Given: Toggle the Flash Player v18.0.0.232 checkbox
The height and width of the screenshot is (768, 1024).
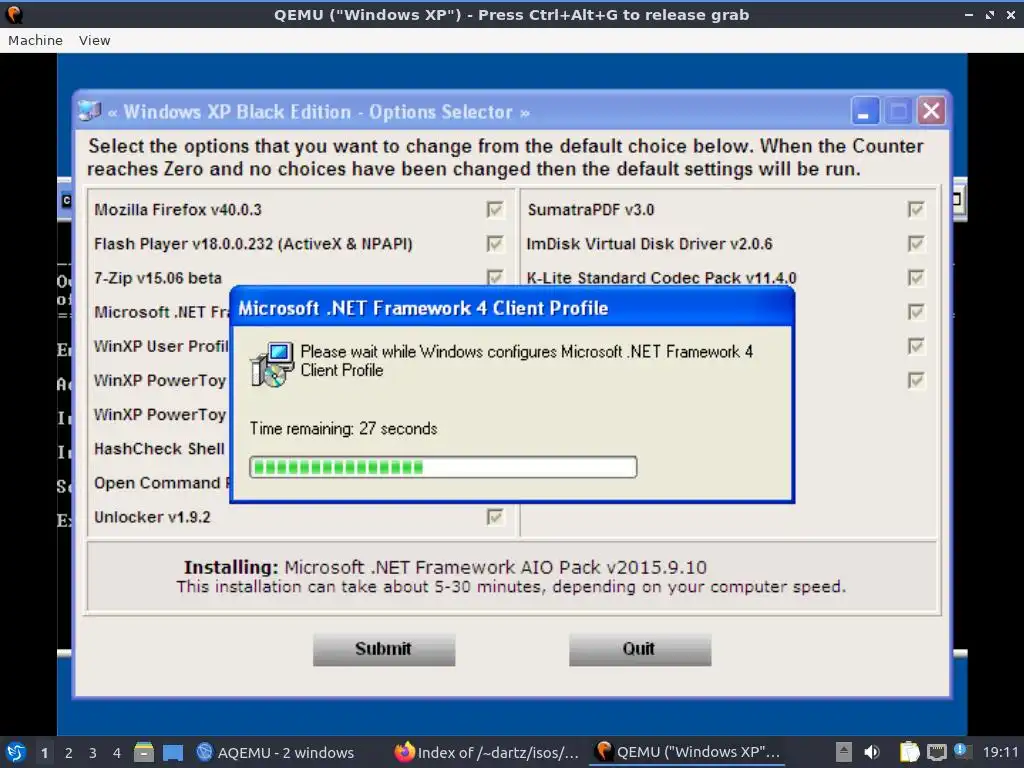Looking at the screenshot, I should pyautogui.click(x=495, y=244).
